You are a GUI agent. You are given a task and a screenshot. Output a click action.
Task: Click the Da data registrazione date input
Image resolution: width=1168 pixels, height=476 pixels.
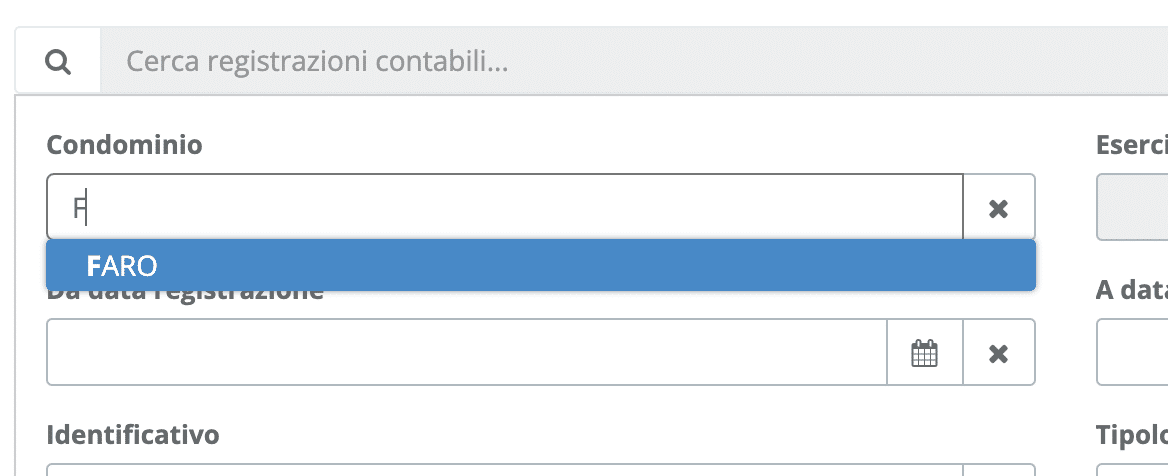[x=467, y=353]
